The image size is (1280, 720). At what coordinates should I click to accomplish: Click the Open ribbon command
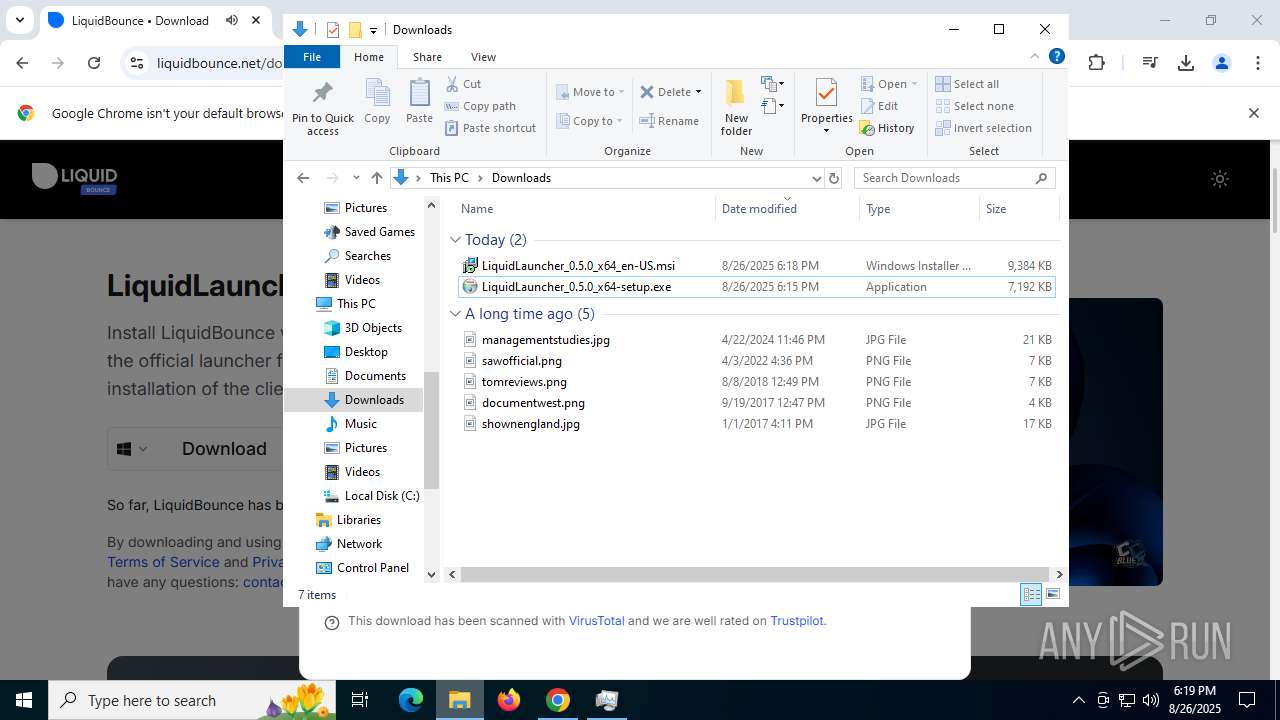point(888,84)
